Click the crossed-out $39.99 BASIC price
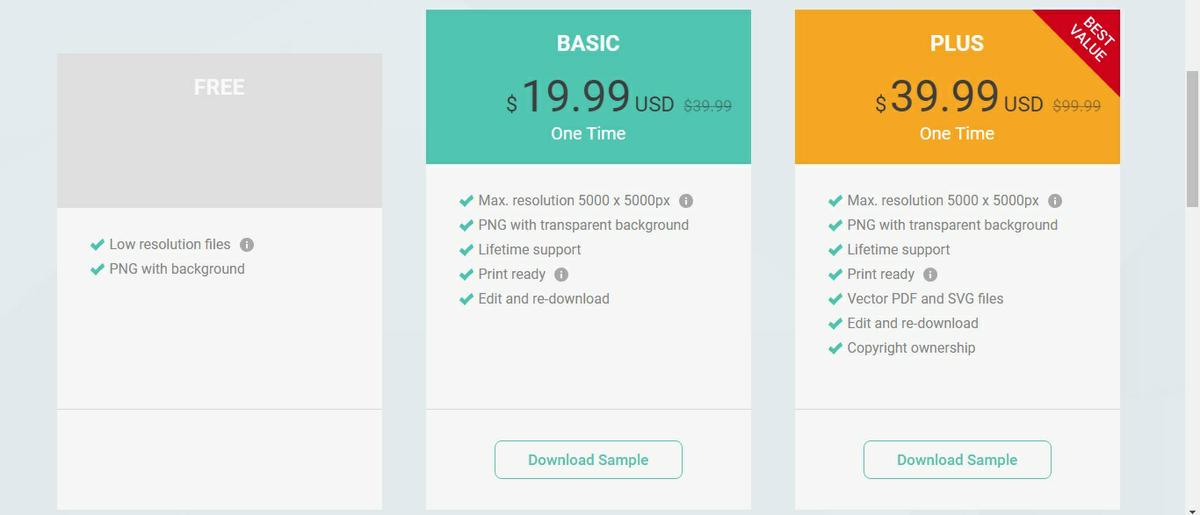 (708, 105)
